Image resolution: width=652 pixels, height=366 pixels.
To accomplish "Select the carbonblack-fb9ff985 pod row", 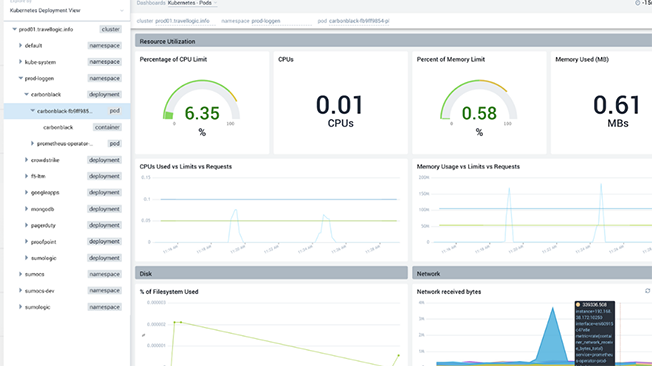I will coord(67,111).
